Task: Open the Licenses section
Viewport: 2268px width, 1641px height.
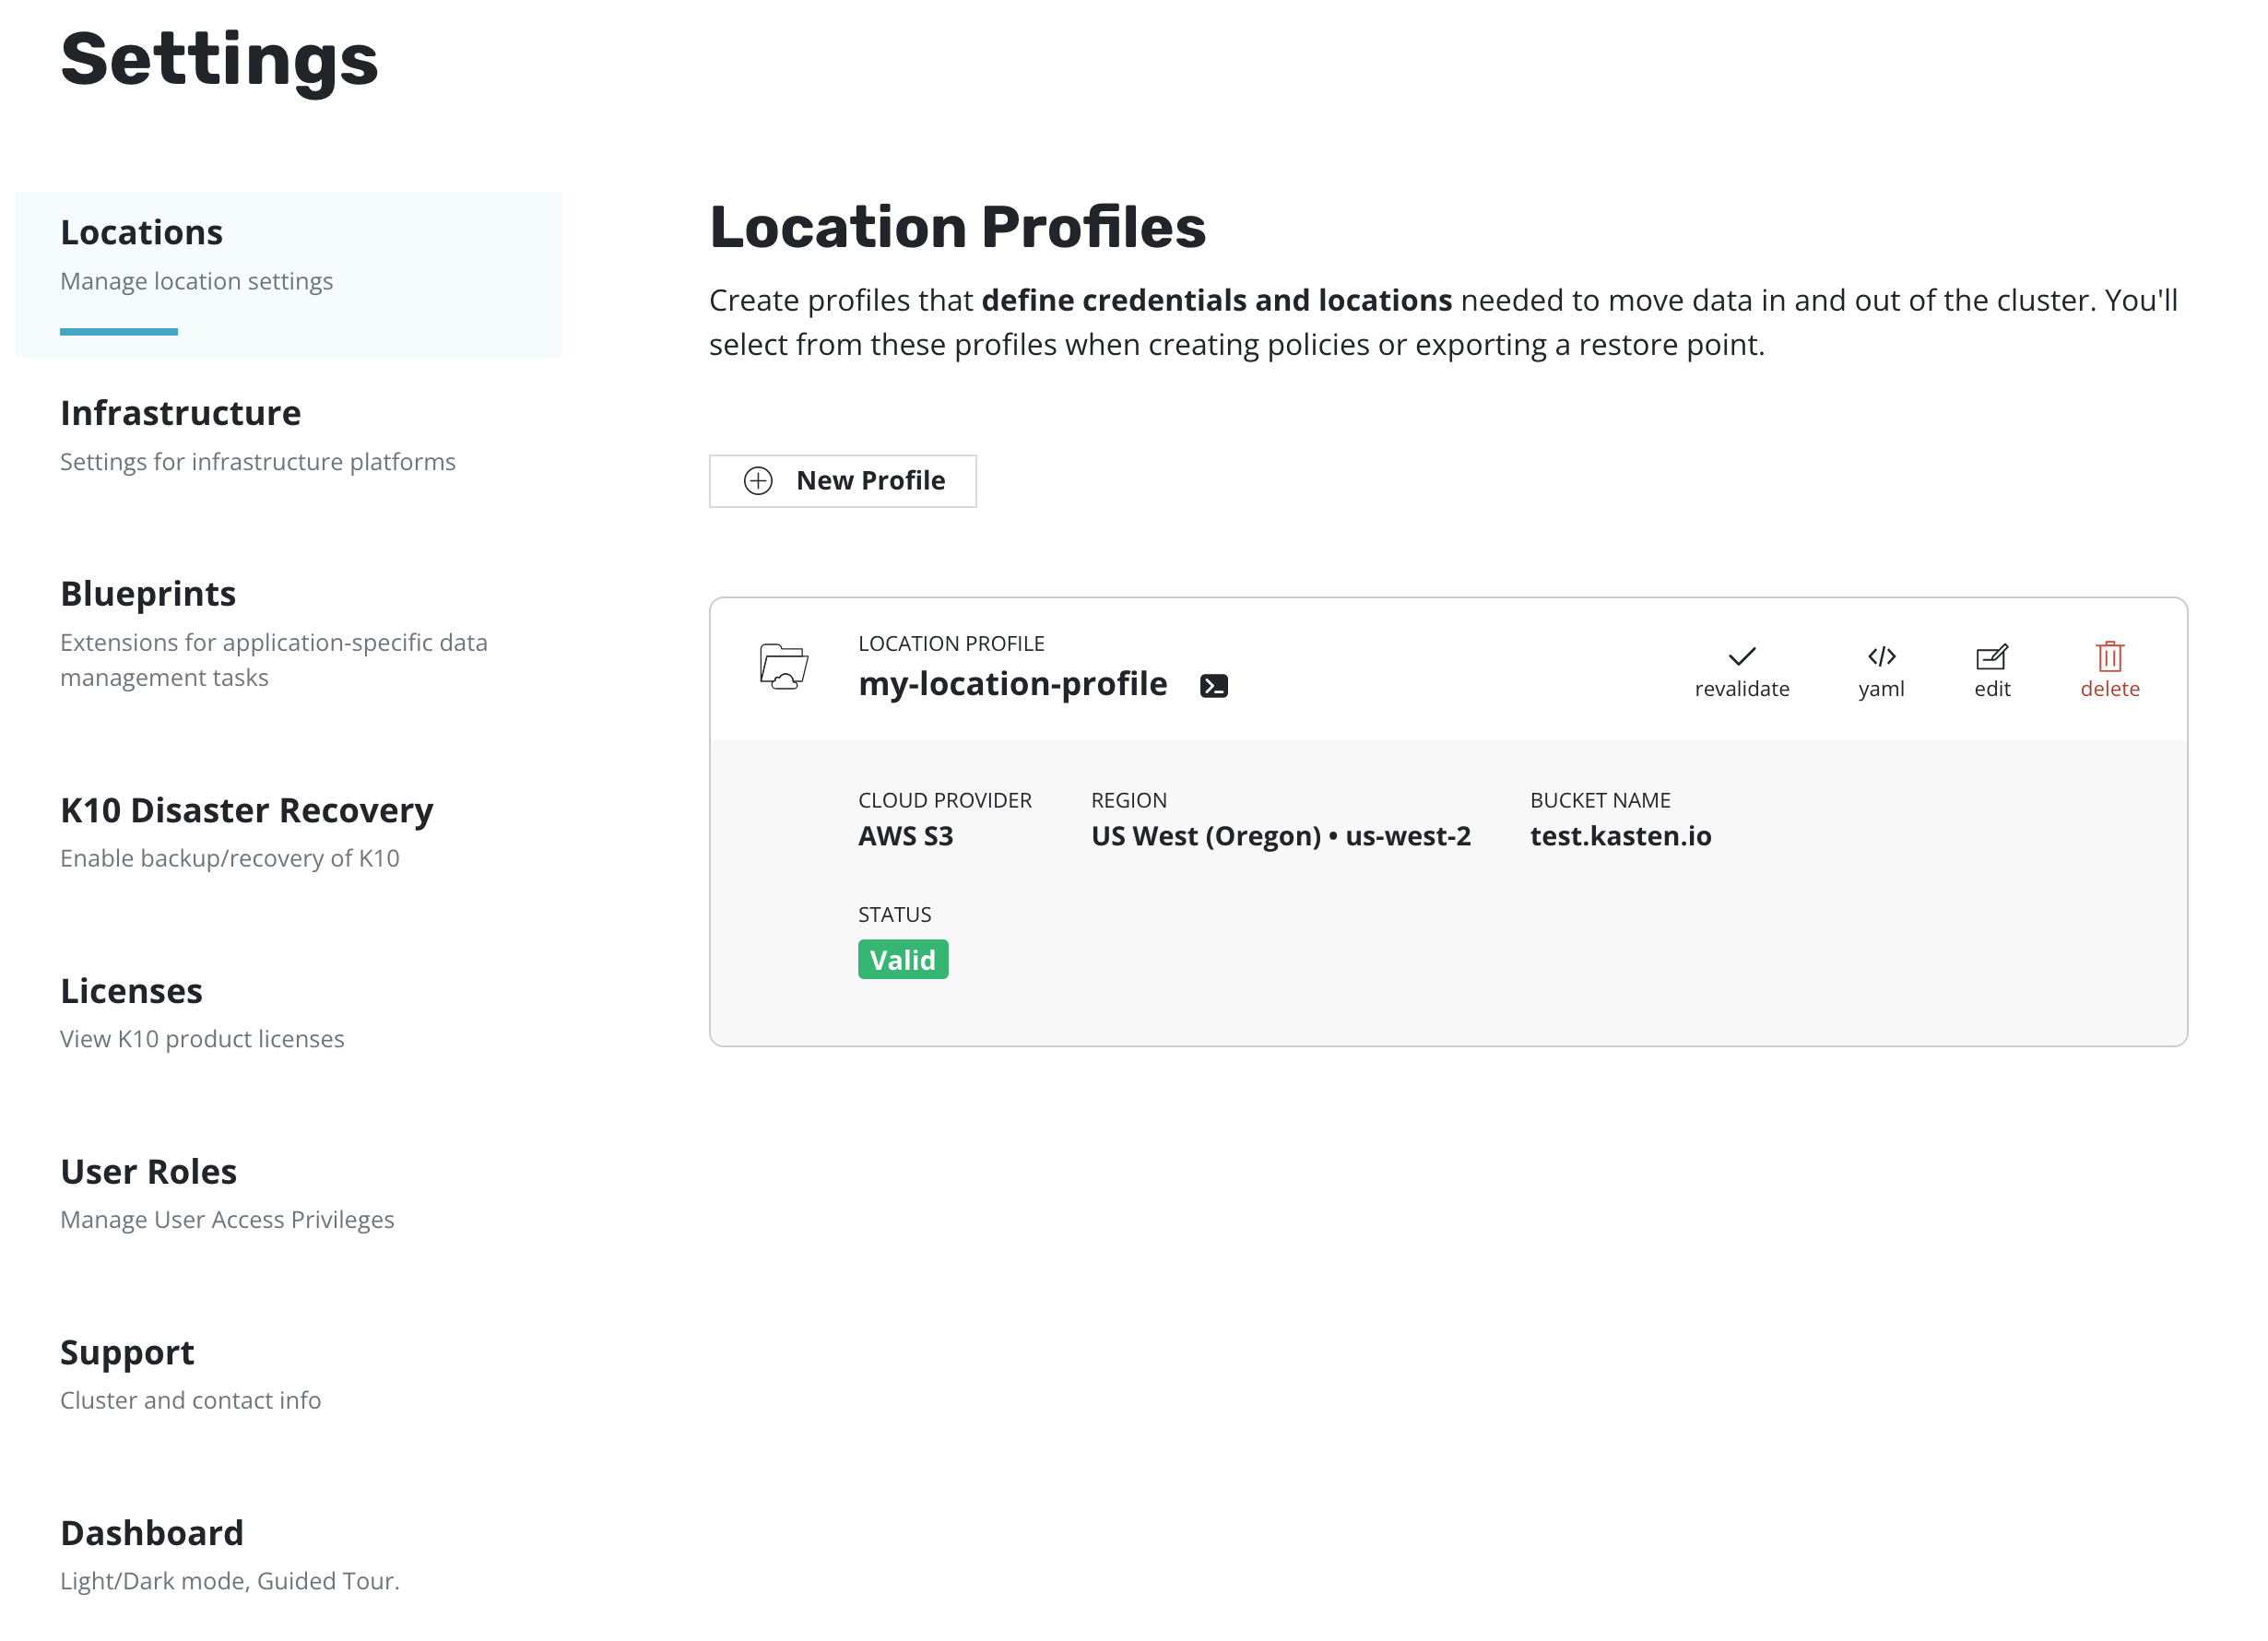Action: point(131,991)
